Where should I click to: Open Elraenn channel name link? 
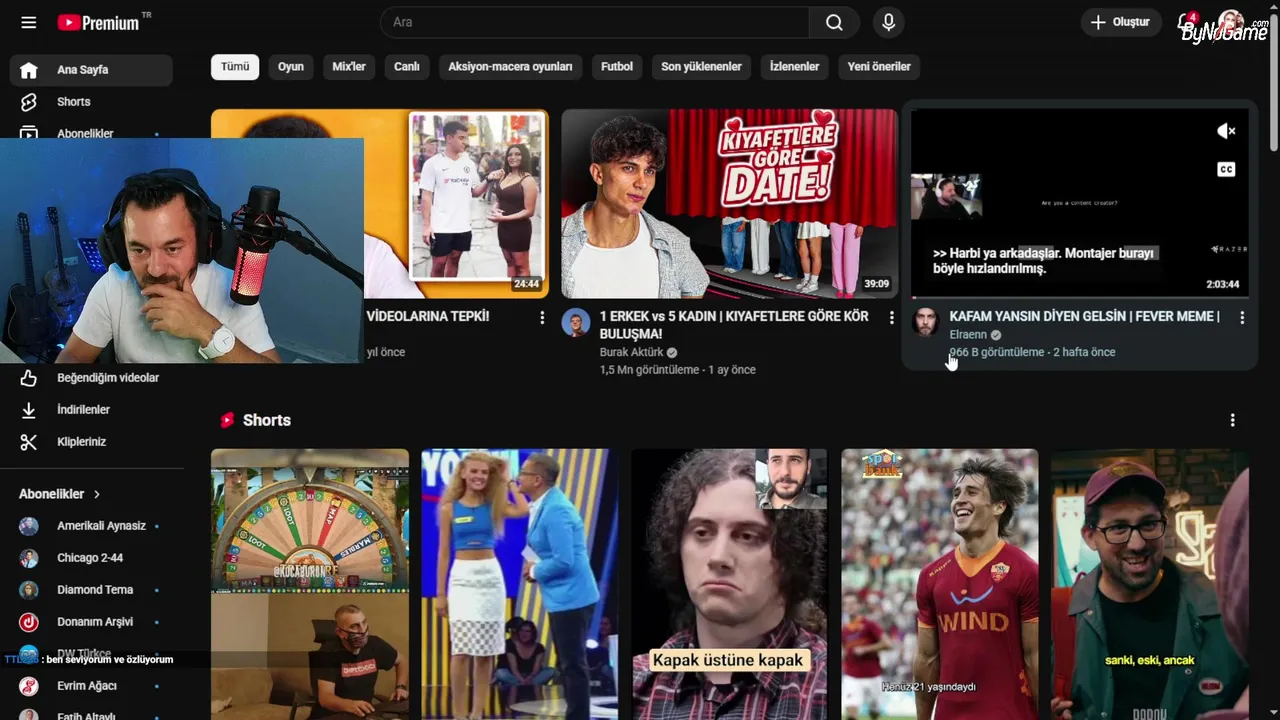[968, 335]
